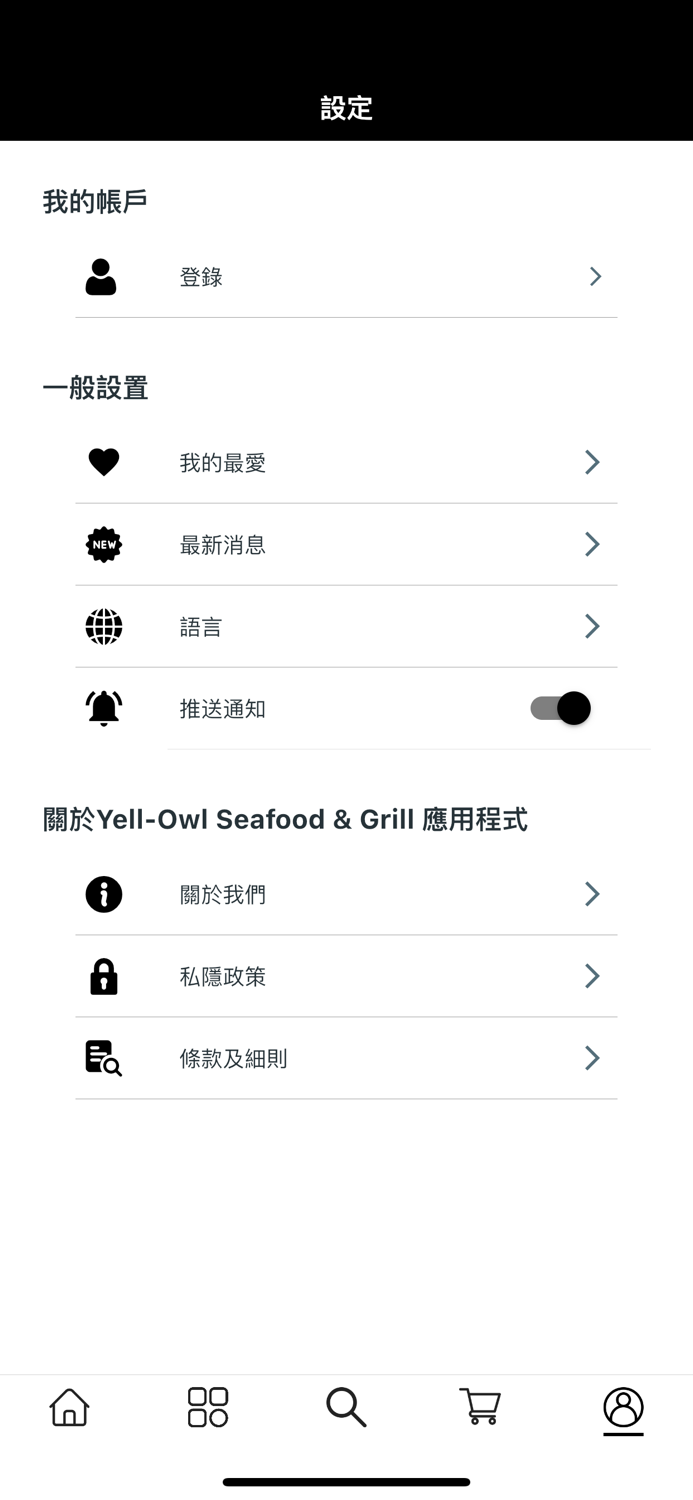Tap the globe icon next to 語言

[x=104, y=626]
